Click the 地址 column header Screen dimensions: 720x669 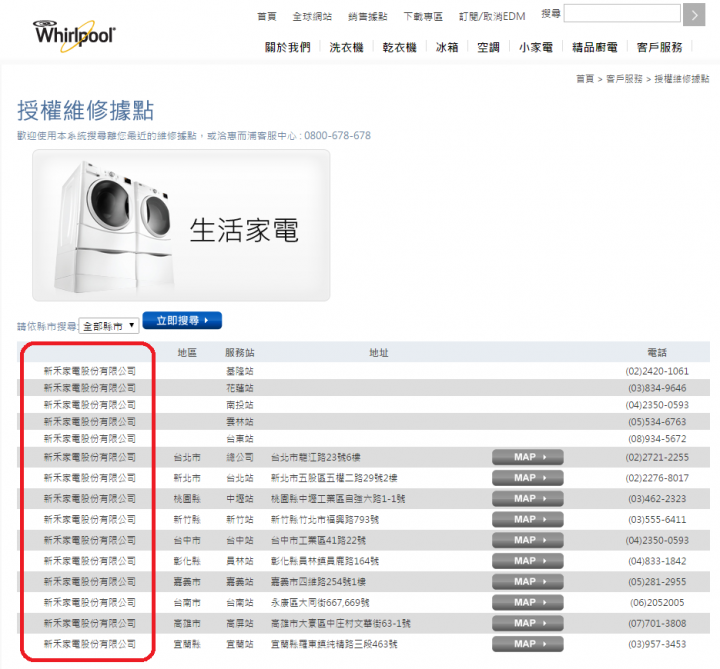pos(379,353)
